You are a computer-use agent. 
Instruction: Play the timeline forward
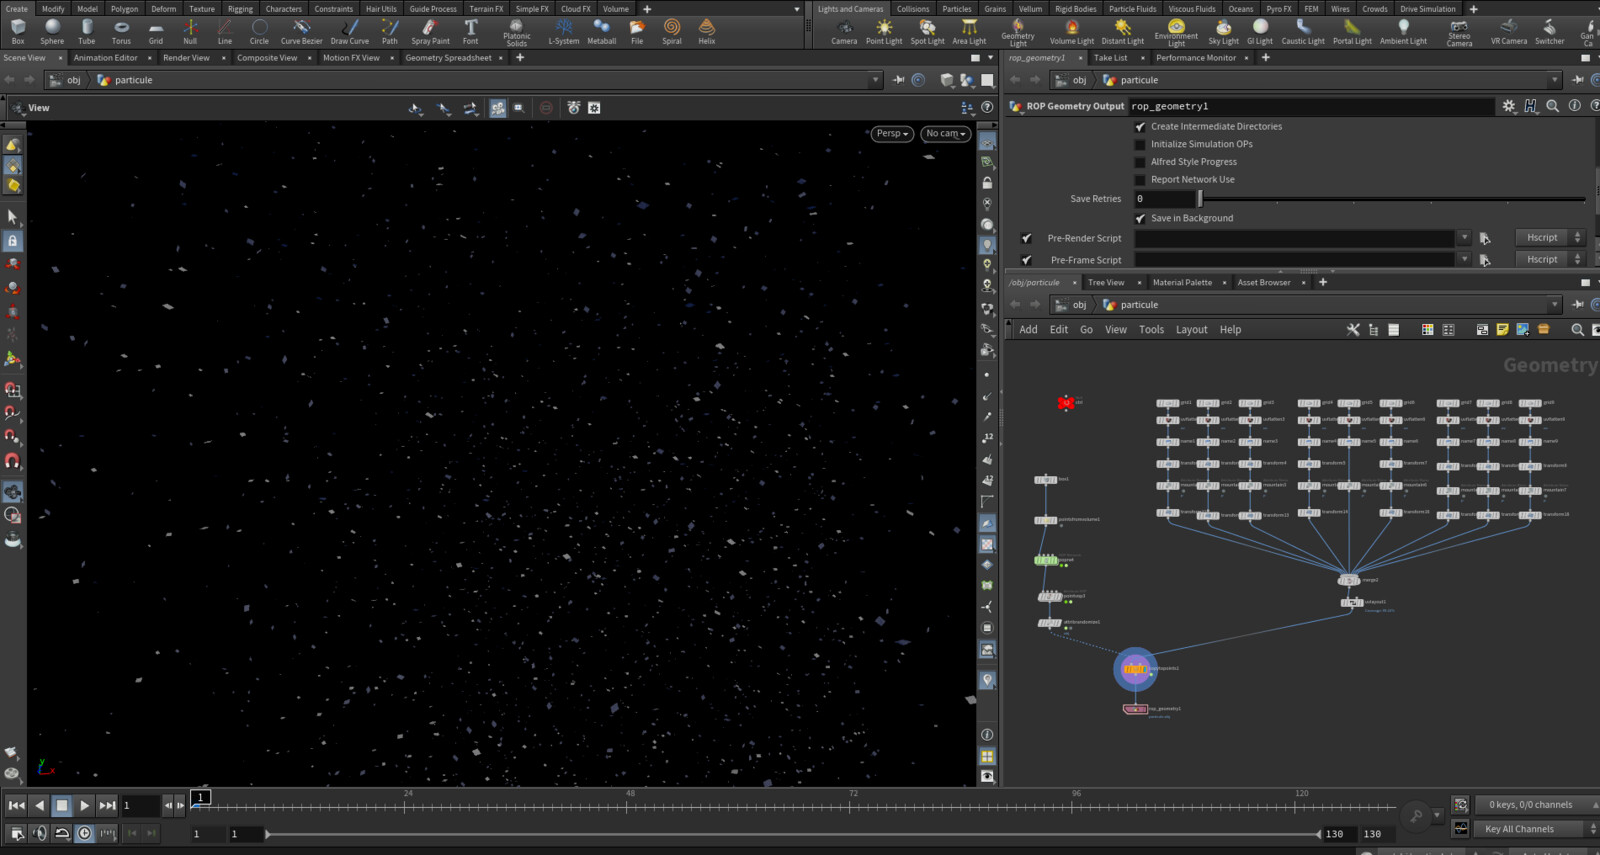tap(84, 805)
